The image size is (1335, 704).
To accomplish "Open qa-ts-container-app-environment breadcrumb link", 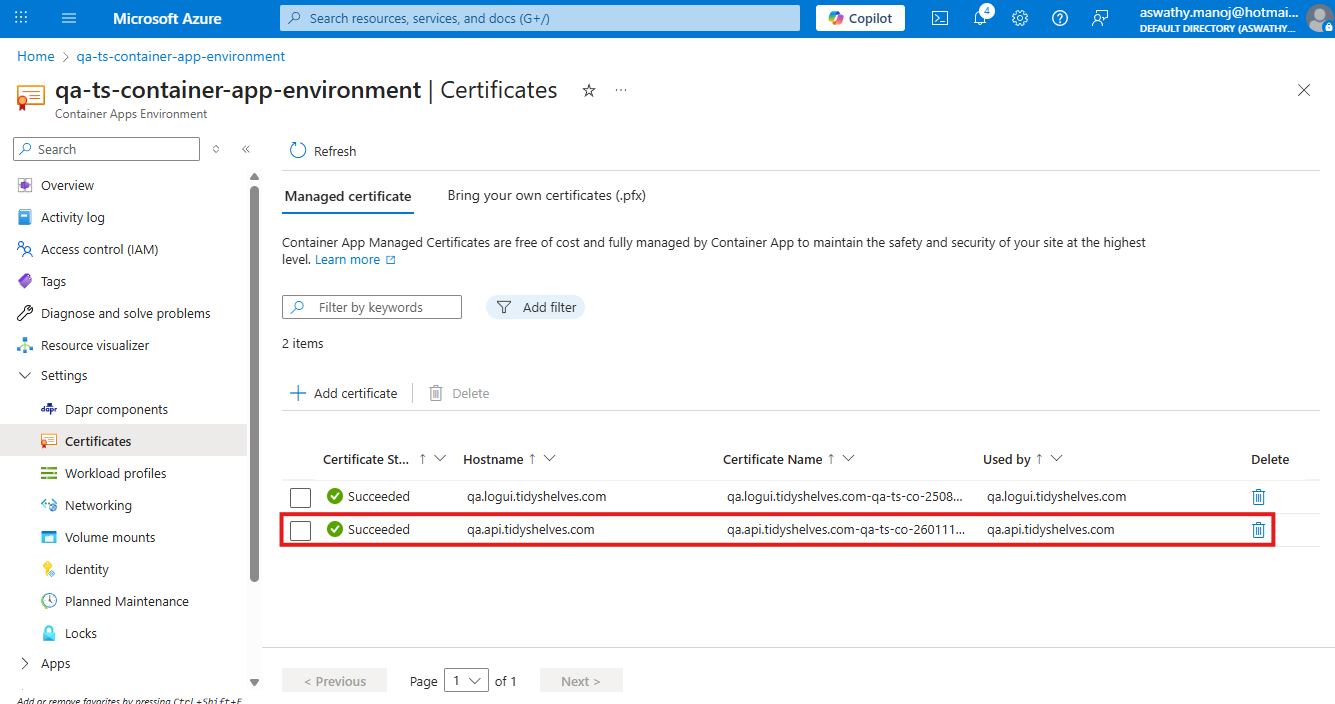I will point(181,57).
